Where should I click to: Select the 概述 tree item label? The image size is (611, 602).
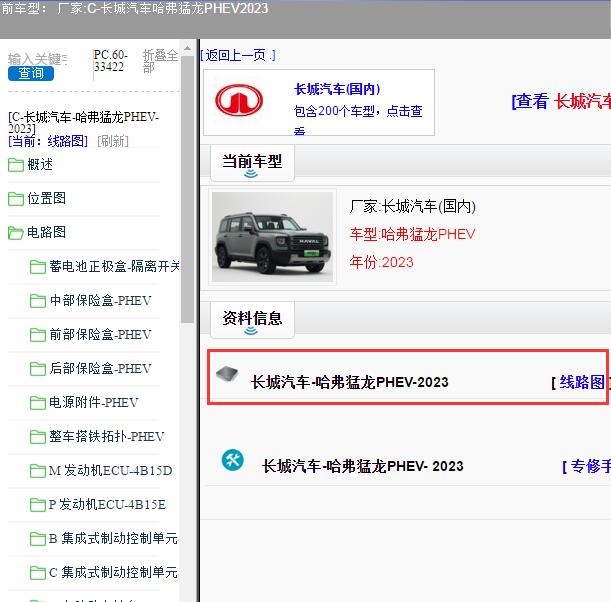point(40,165)
